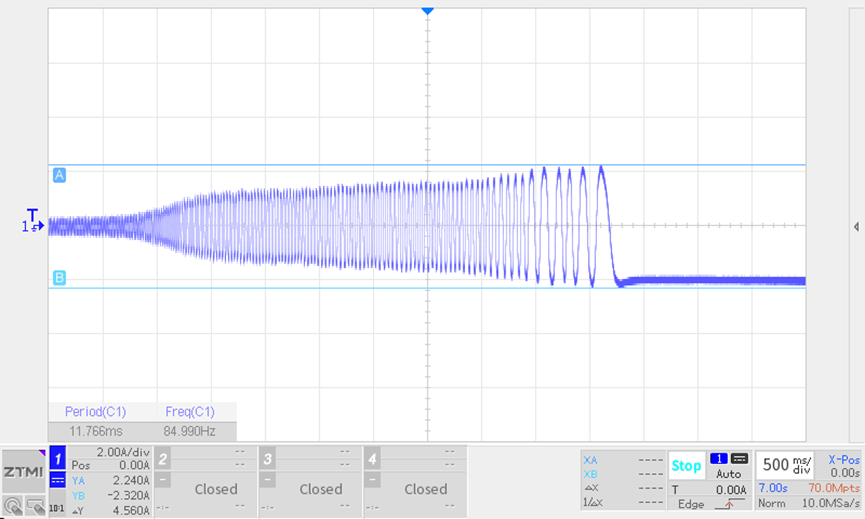The width and height of the screenshot is (865, 519).
Task: Click the Period(C1) measurement label
Action: (95, 411)
